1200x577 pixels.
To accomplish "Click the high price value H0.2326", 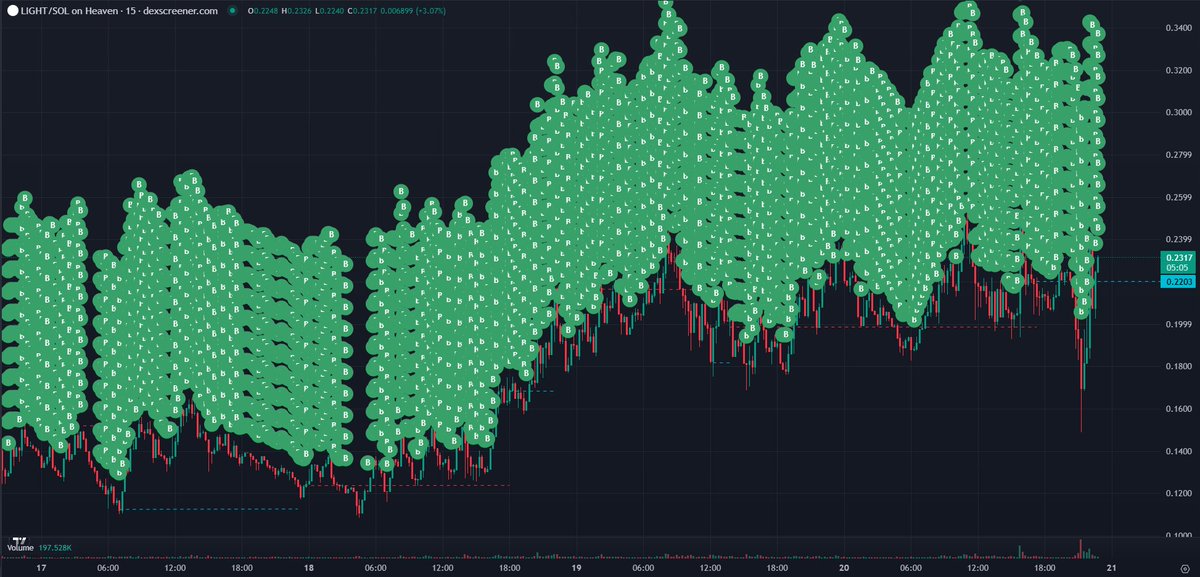I will (x=298, y=10).
